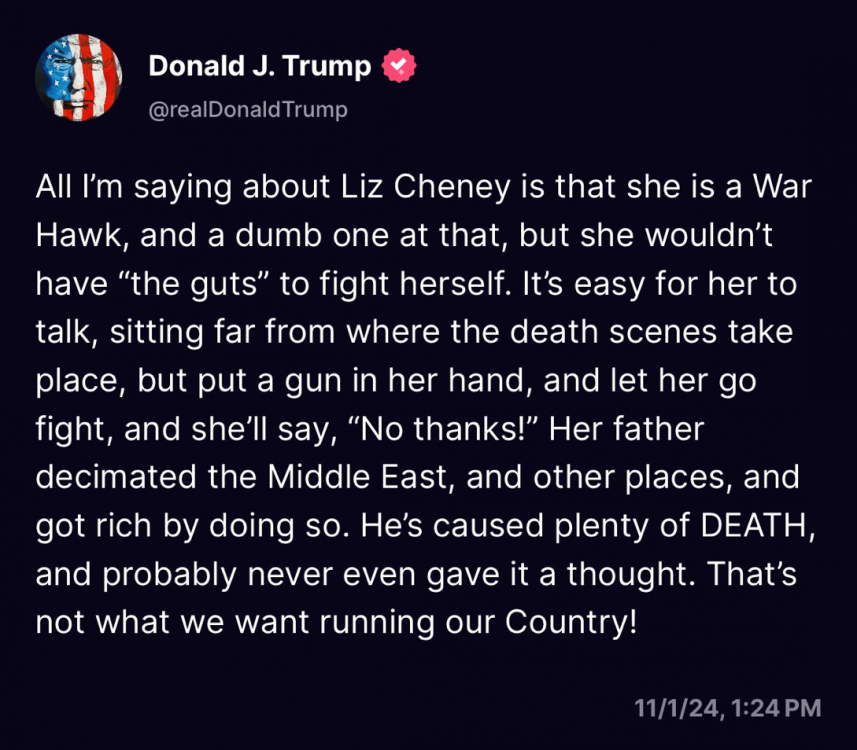
Task: Select the phrase "gave it a thought"
Action: pyautogui.click(x=560, y=574)
